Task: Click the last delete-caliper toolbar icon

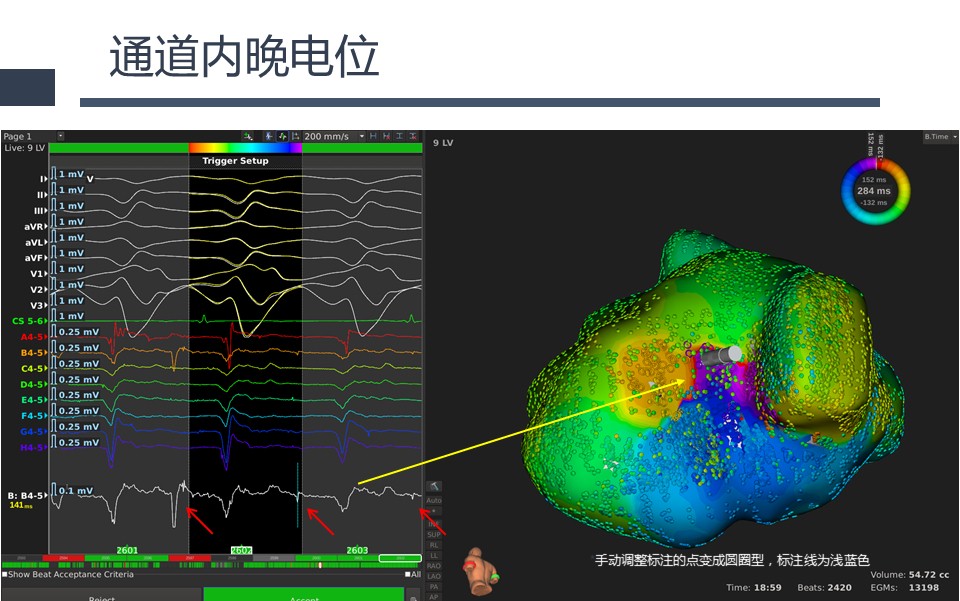Action: pyautogui.click(x=413, y=136)
